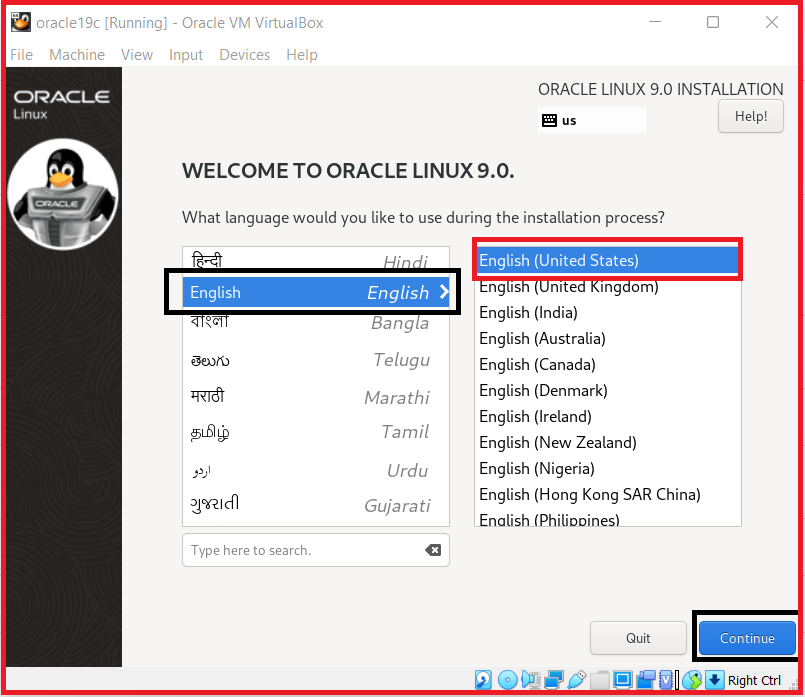
Task: Select Bangla in language list
Action: [316, 323]
